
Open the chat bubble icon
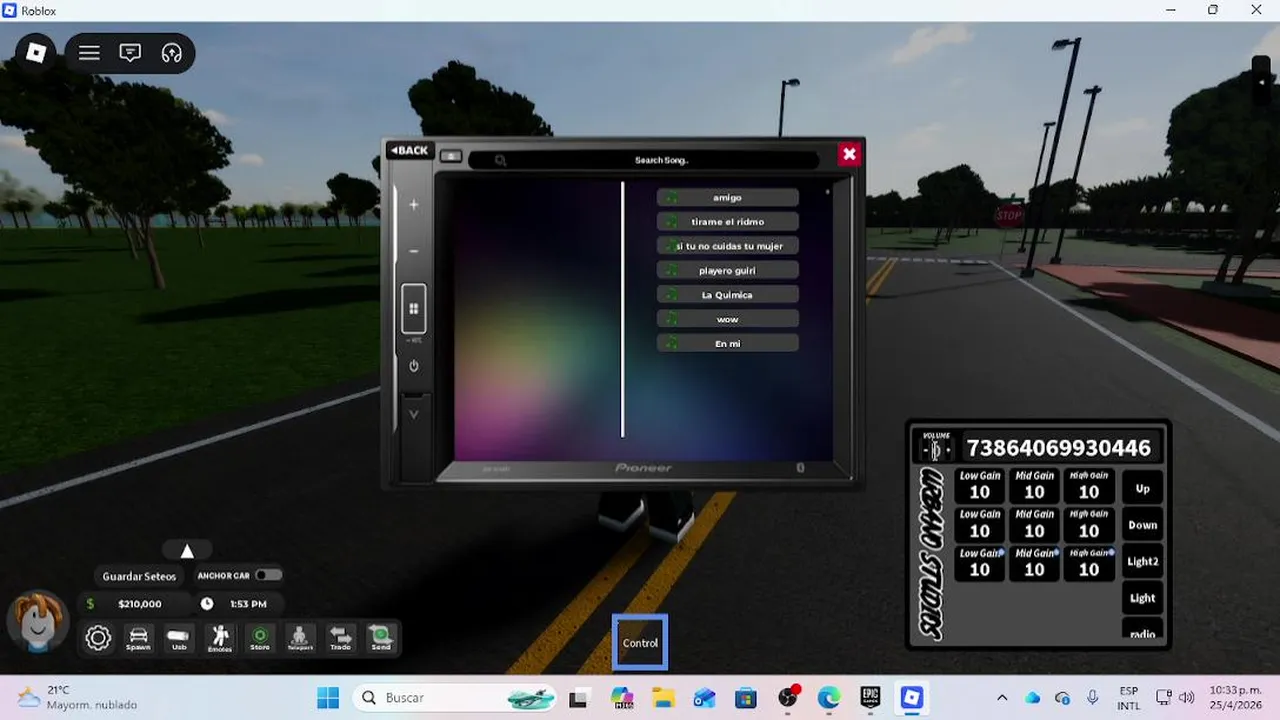130,53
